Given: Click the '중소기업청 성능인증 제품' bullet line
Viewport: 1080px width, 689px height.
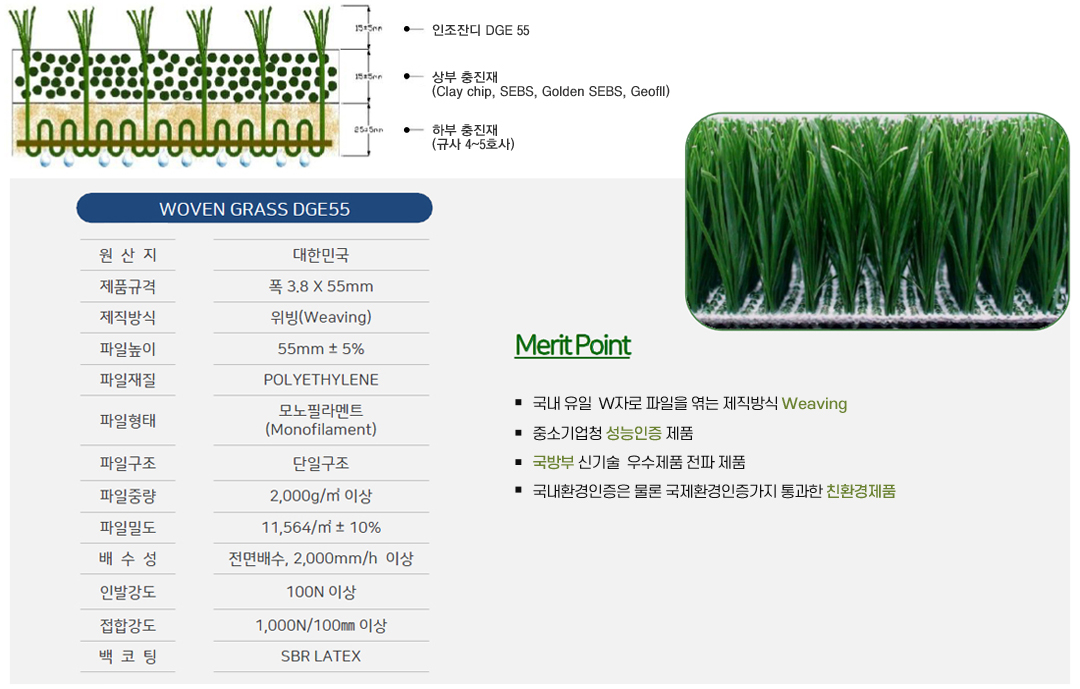Looking at the screenshot, I should [612, 433].
